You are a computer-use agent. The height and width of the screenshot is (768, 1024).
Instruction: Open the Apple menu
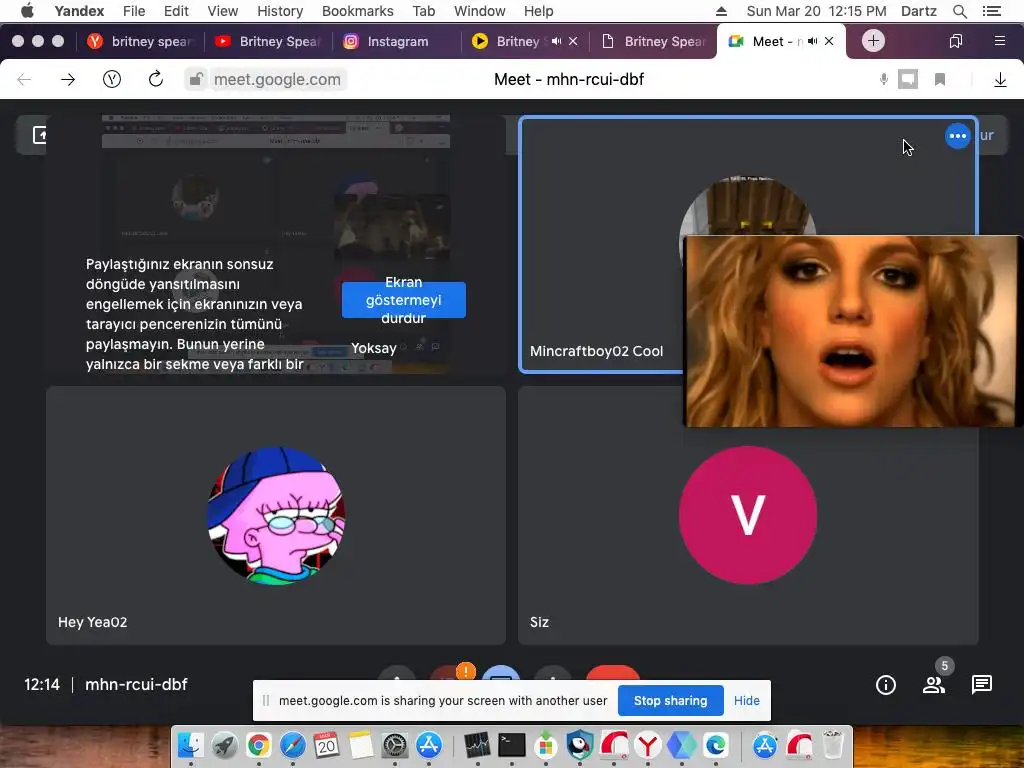point(27,11)
